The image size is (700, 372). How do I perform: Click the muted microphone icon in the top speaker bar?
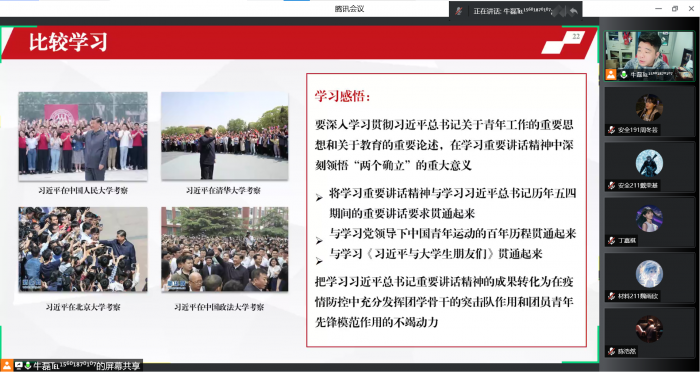click(x=459, y=11)
